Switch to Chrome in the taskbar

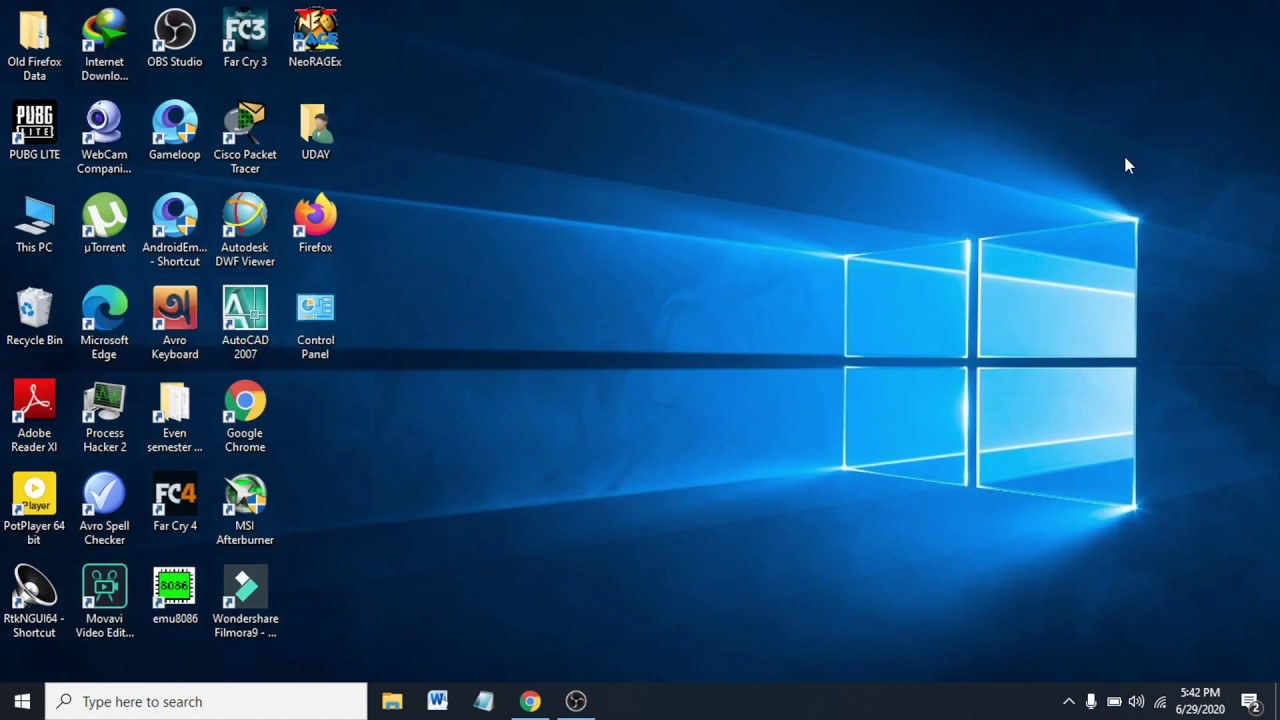click(x=530, y=701)
